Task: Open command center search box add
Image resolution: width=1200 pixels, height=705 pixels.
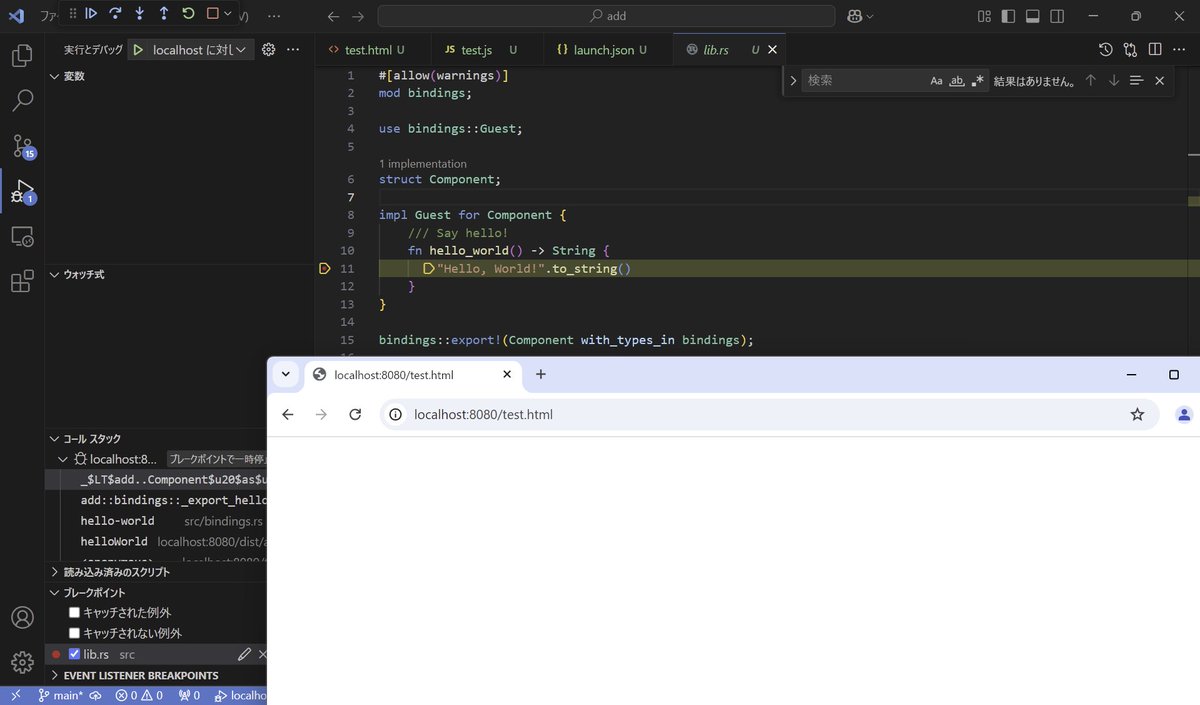Action: point(606,16)
